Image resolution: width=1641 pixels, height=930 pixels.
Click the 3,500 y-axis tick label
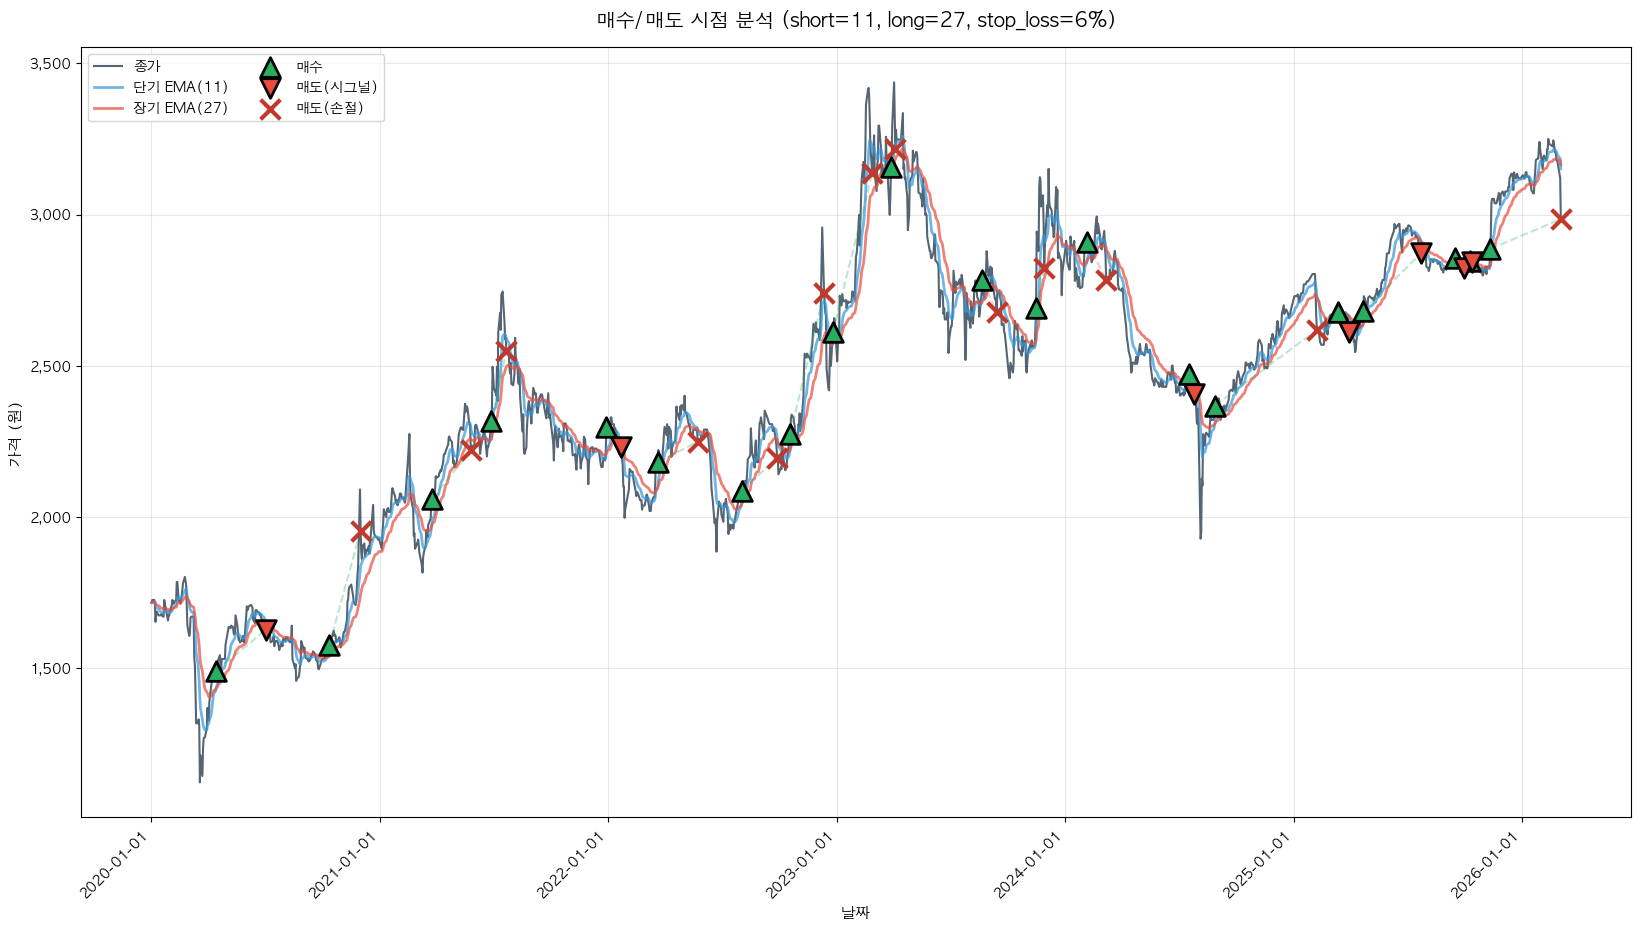coord(50,64)
